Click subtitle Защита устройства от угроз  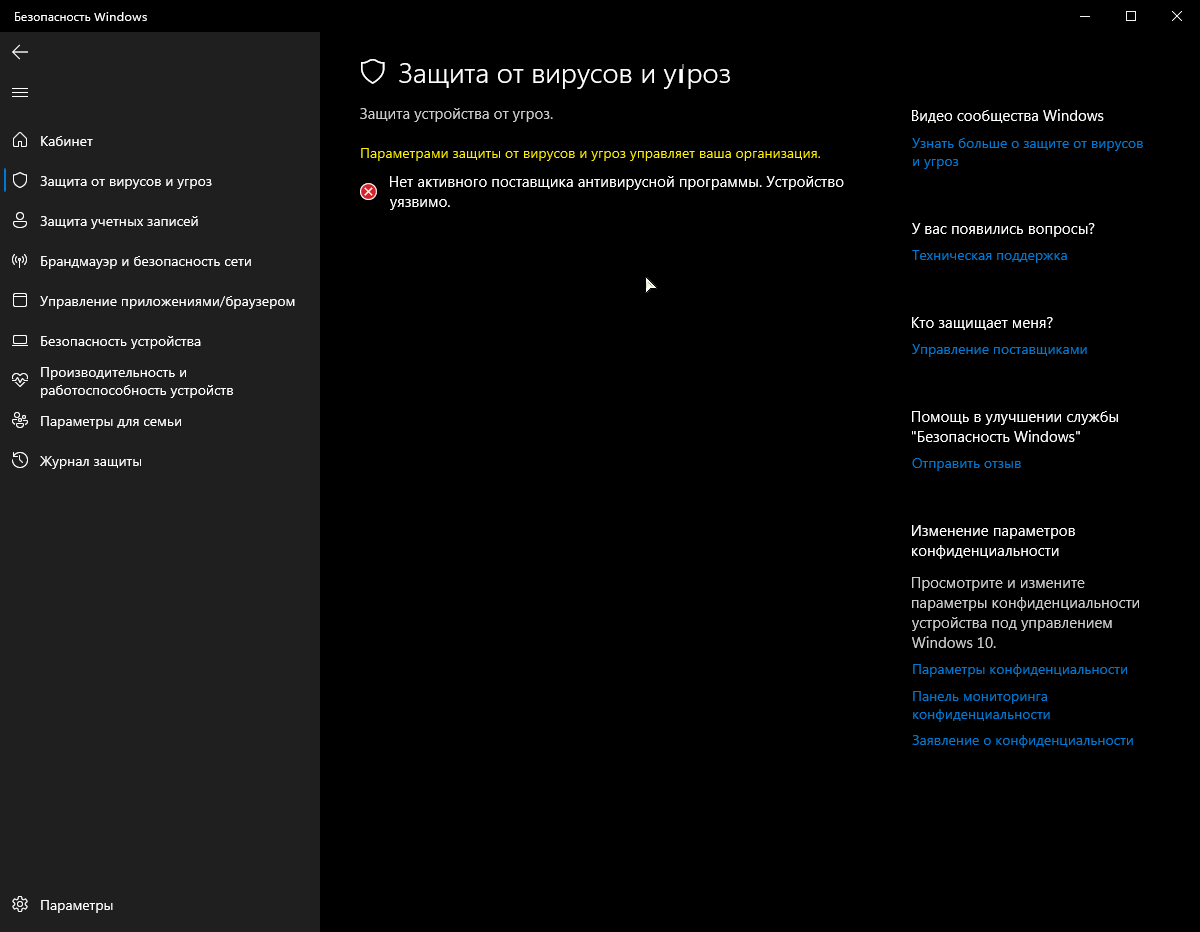[x=456, y=114]
